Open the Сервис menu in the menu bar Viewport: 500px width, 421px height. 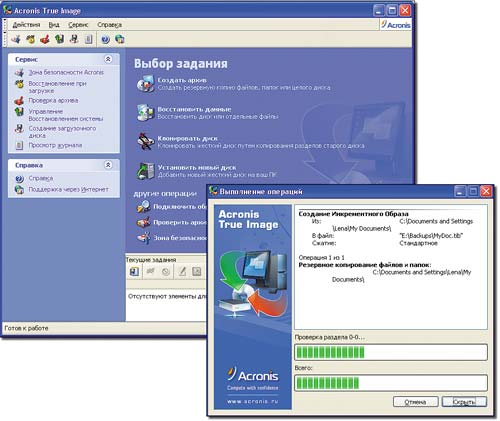click(x=78, y=25)
